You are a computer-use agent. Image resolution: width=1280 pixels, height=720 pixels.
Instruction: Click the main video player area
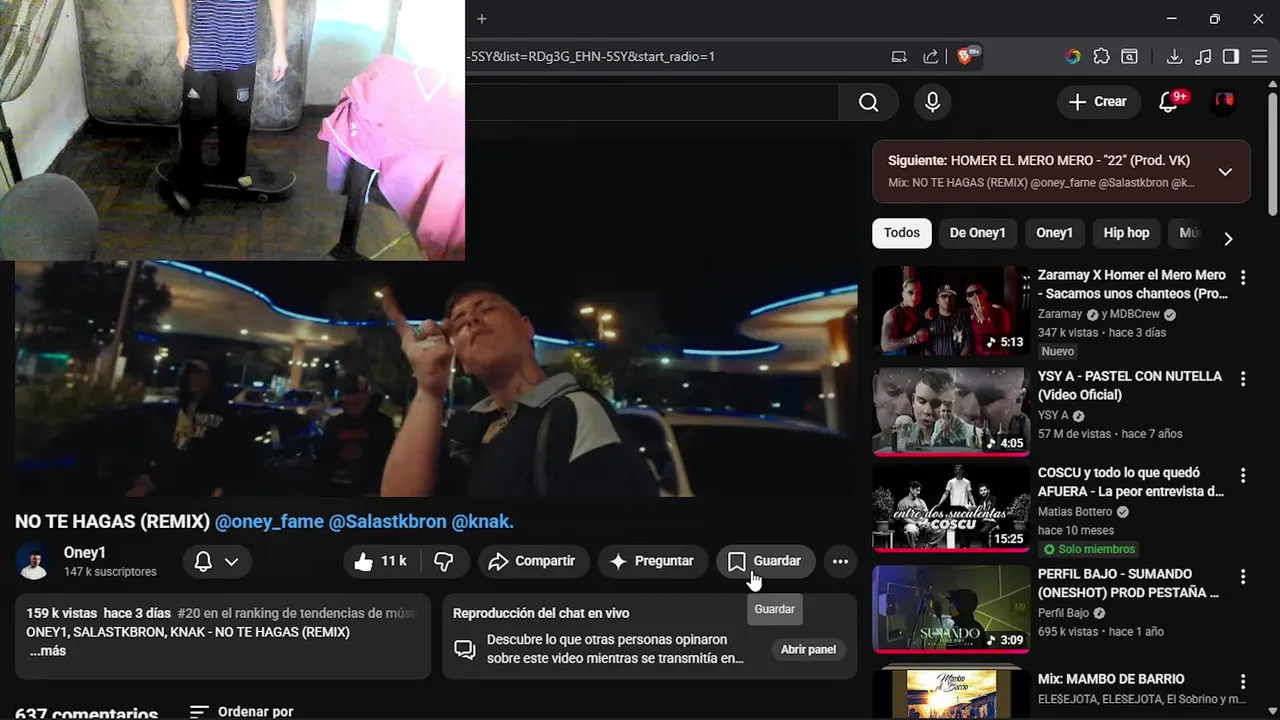click(x=436, y=378)
